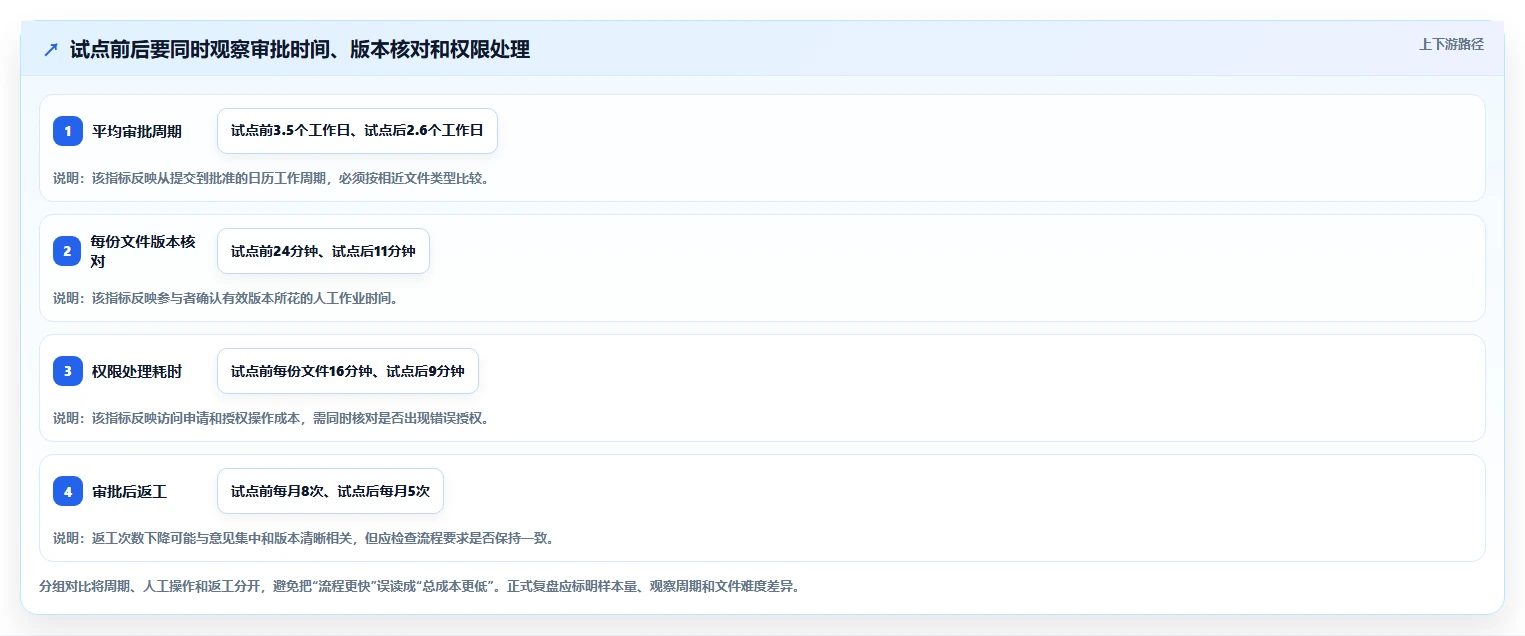Click the metric label 审批后返工
1525x636 pixels.
point(129,491)
